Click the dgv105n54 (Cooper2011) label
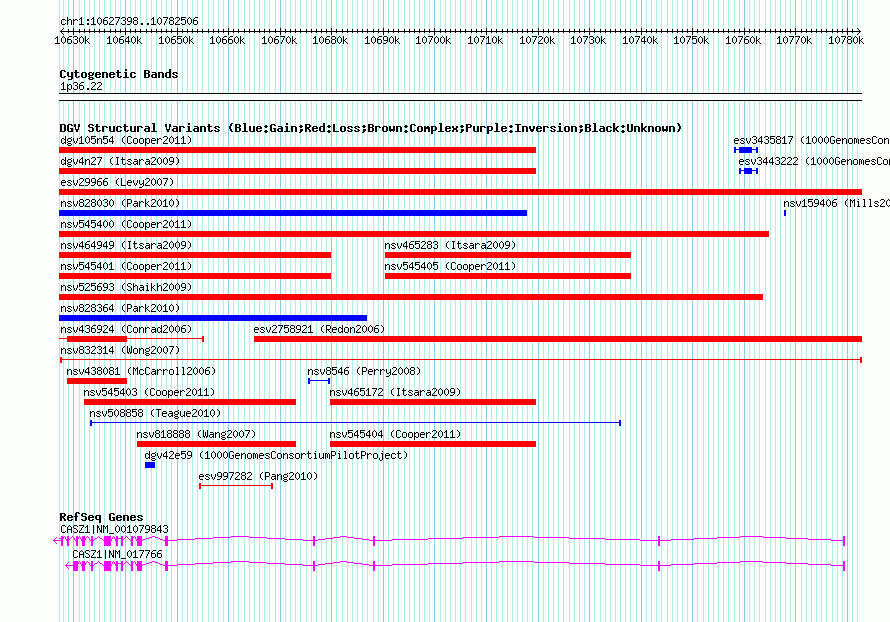The height and width of the screenshot is (622, 890). 126,140
